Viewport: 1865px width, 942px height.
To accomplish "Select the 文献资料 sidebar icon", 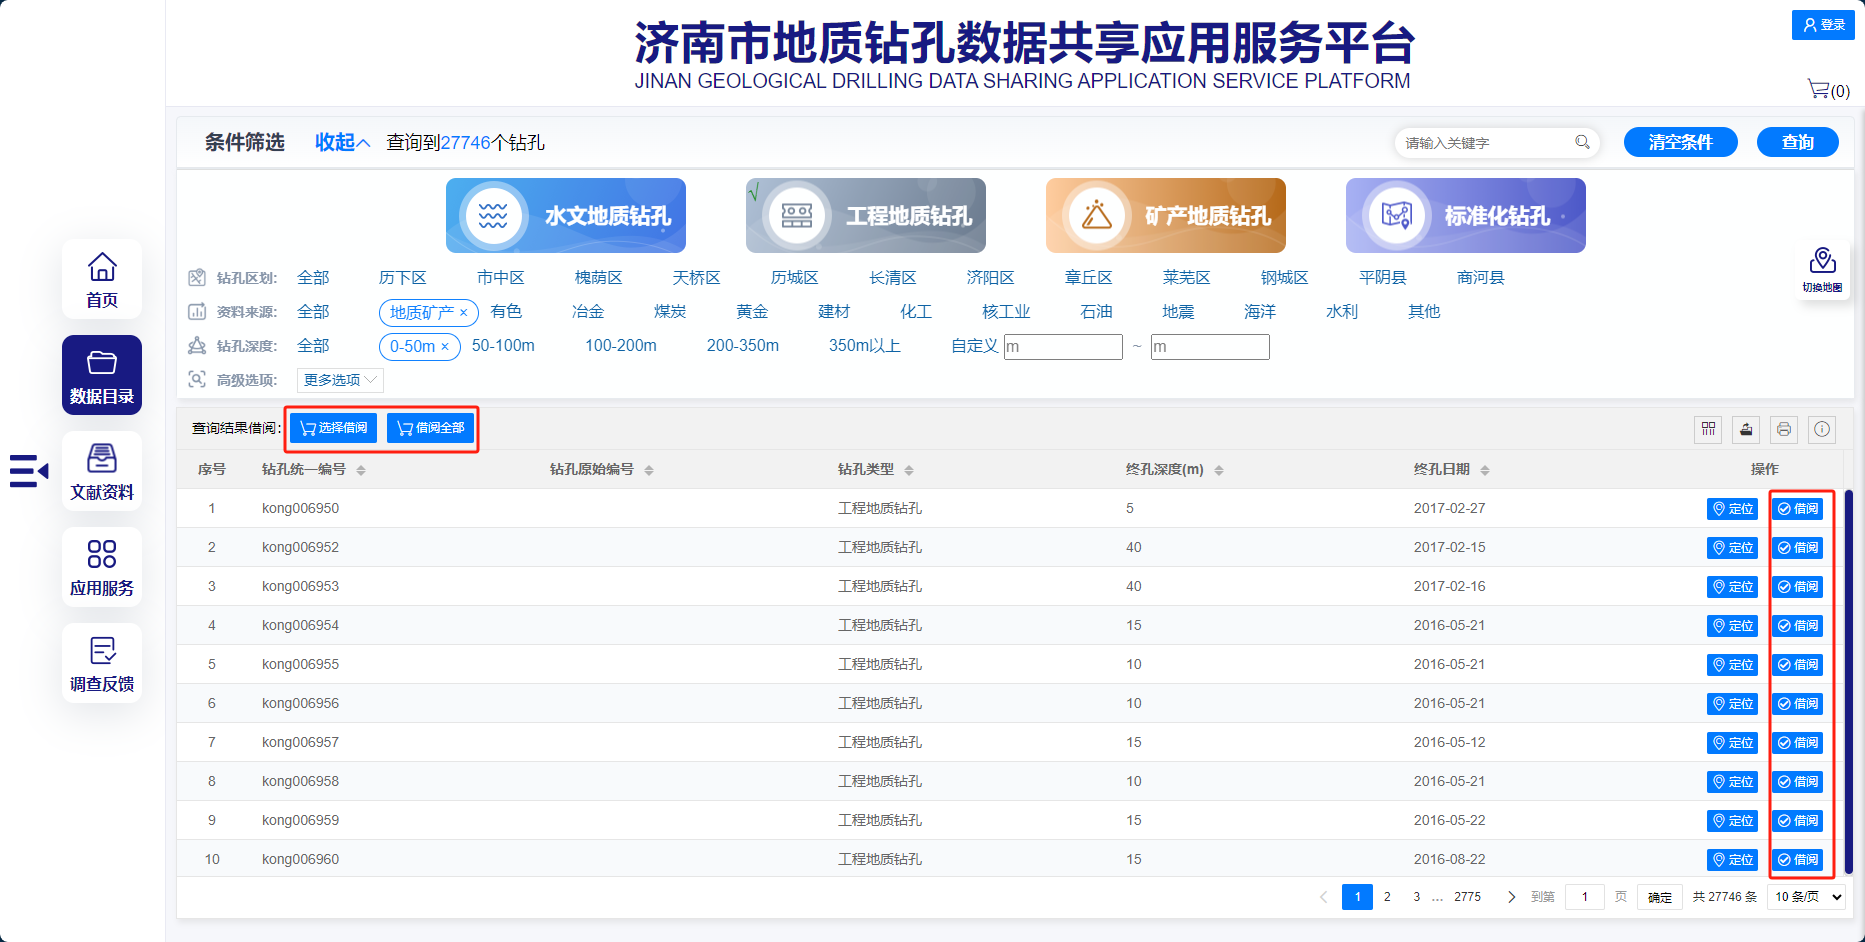I will tap(101, 471).
